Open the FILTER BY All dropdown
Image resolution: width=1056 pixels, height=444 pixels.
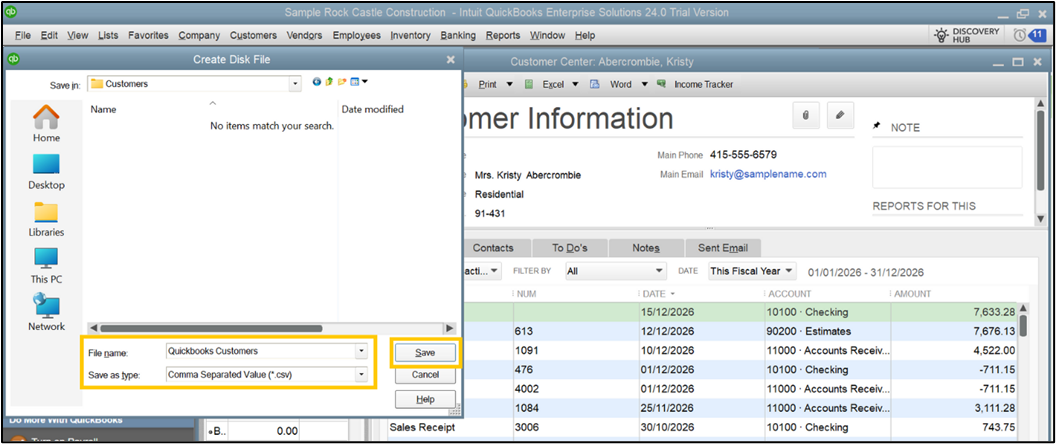click(x=615, y=271)
